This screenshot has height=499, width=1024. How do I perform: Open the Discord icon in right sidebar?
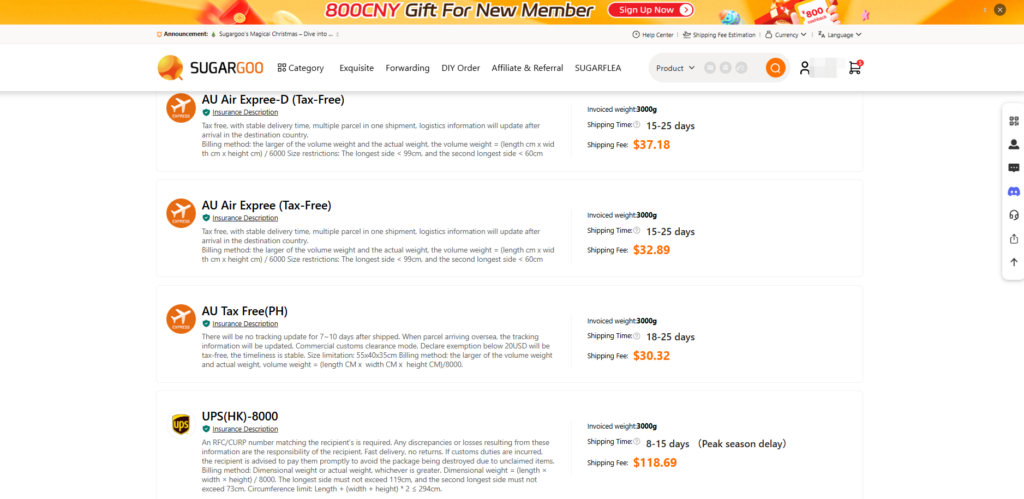(1014, 191)
